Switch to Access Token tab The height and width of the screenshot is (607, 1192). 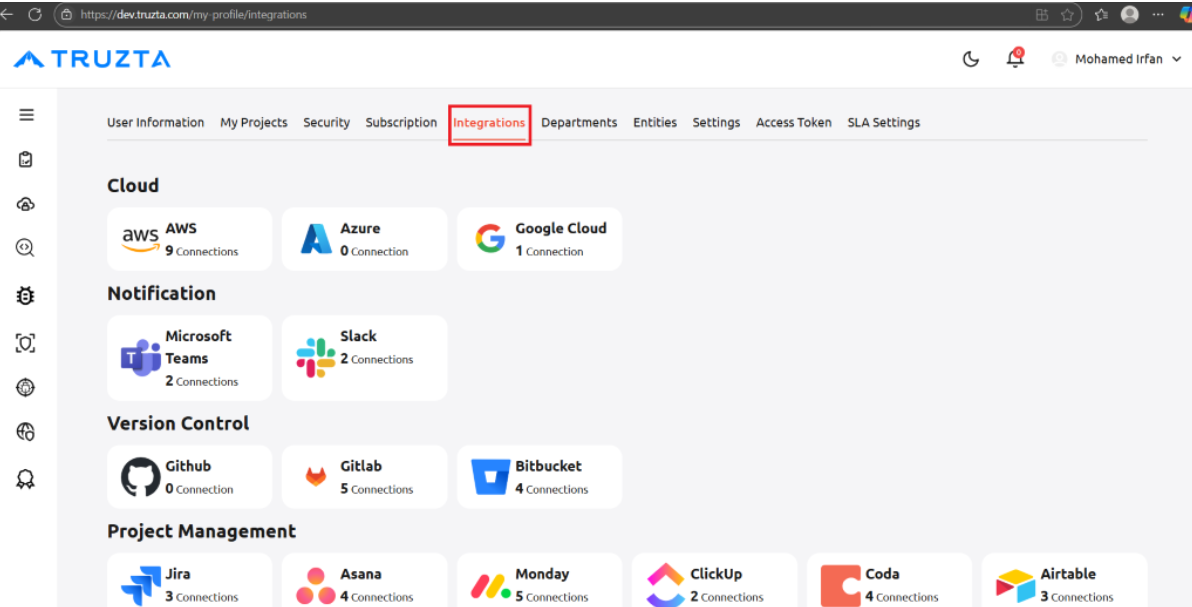[x=794, y=122]
